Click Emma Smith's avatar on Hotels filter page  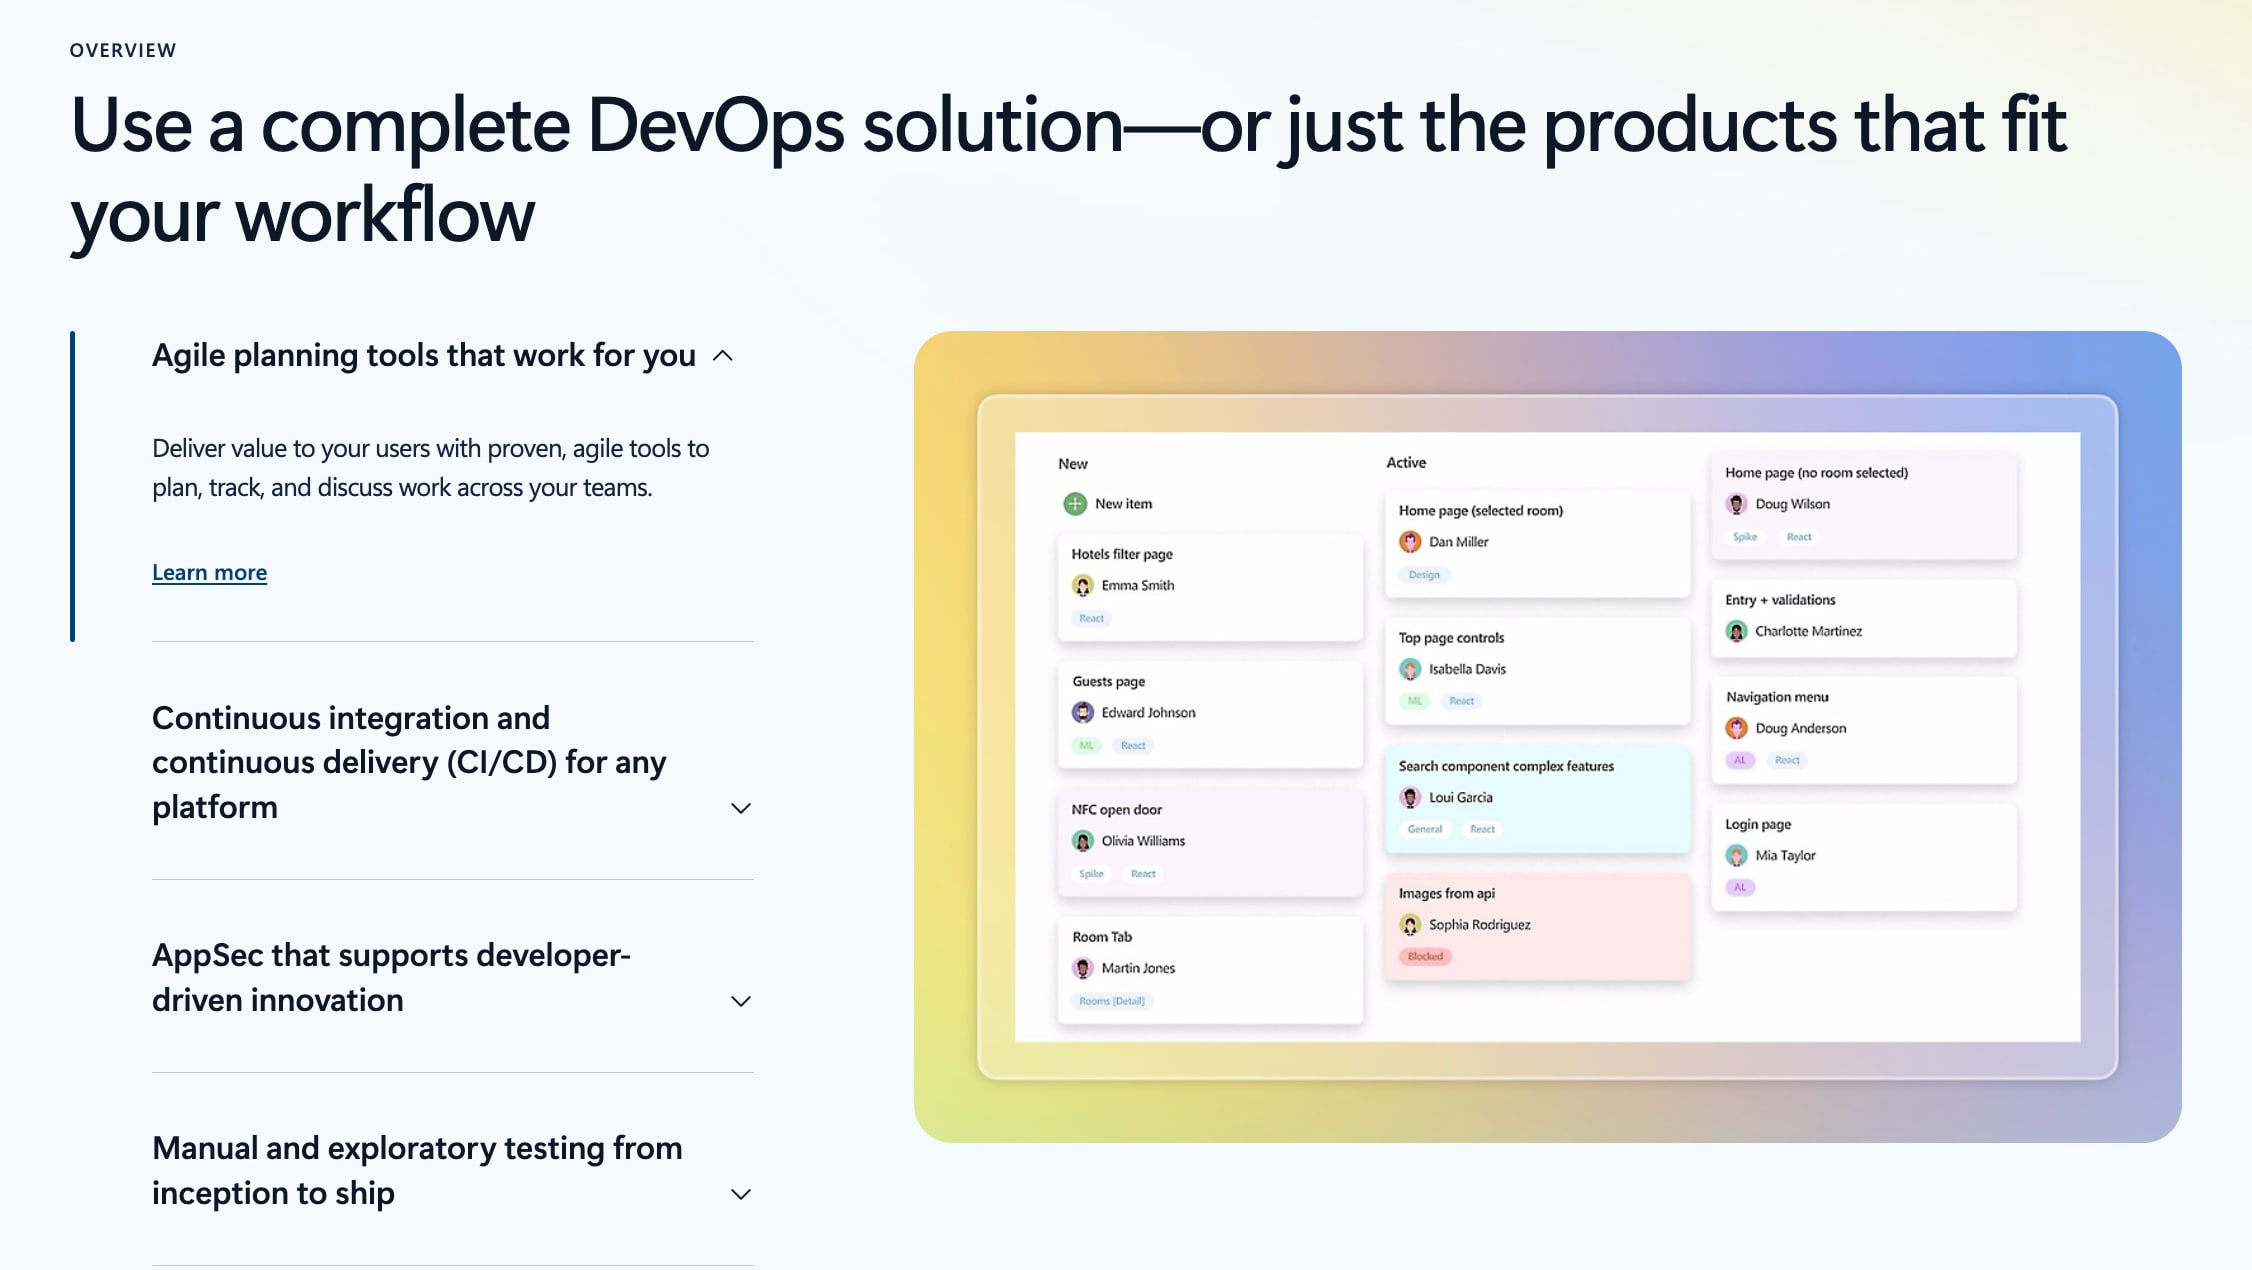point(1082,586)
